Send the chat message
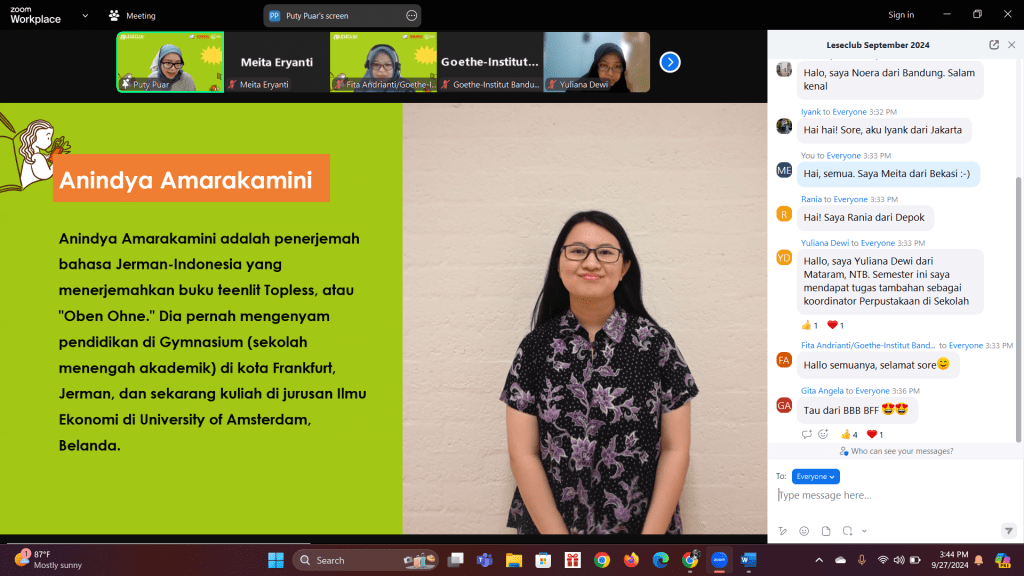Viewport: 1024px width, 576px height. click(x=1008, y=531)
